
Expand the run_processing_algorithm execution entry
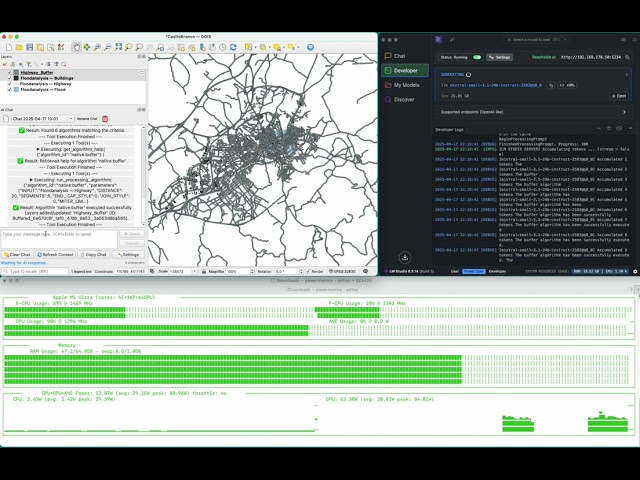click(x=31, y=180)
